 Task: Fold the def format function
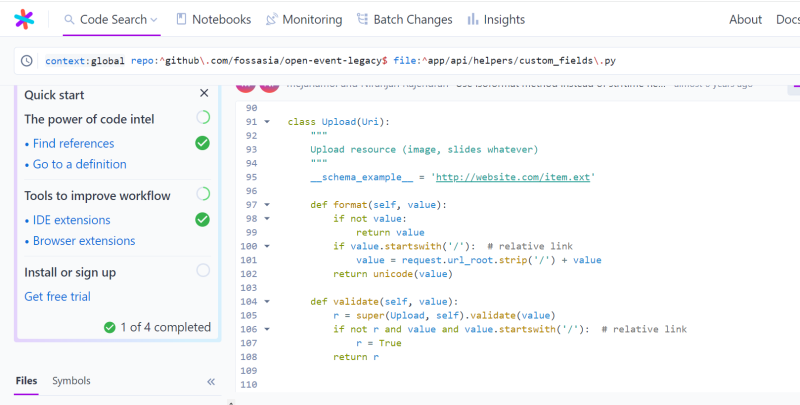[x=267, y=204]
